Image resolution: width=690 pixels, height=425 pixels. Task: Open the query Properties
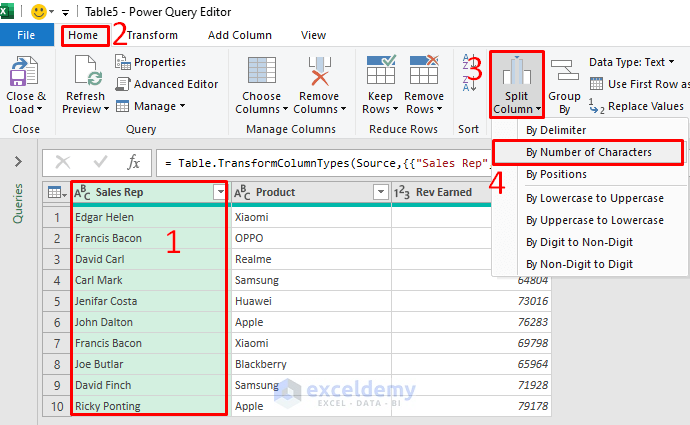click(150, 62)
